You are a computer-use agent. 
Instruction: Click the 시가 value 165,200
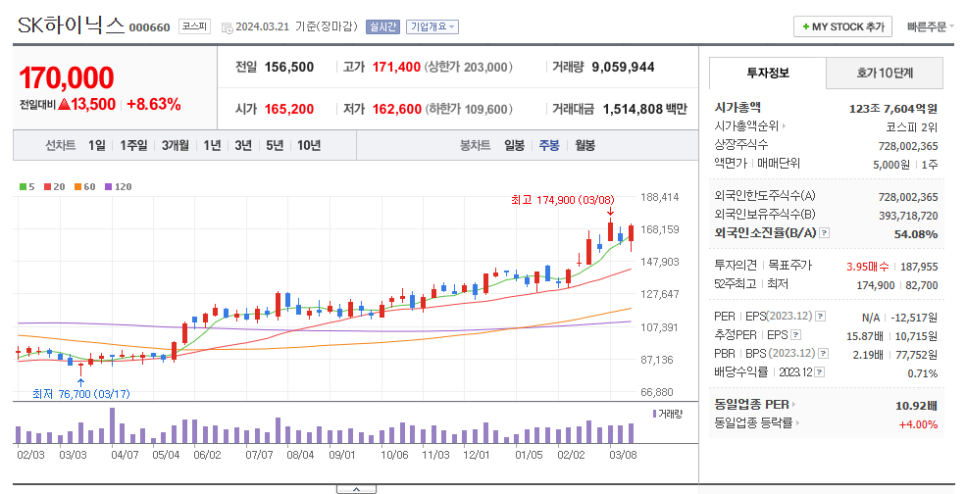pyautogui.click(x=289, y=109)
